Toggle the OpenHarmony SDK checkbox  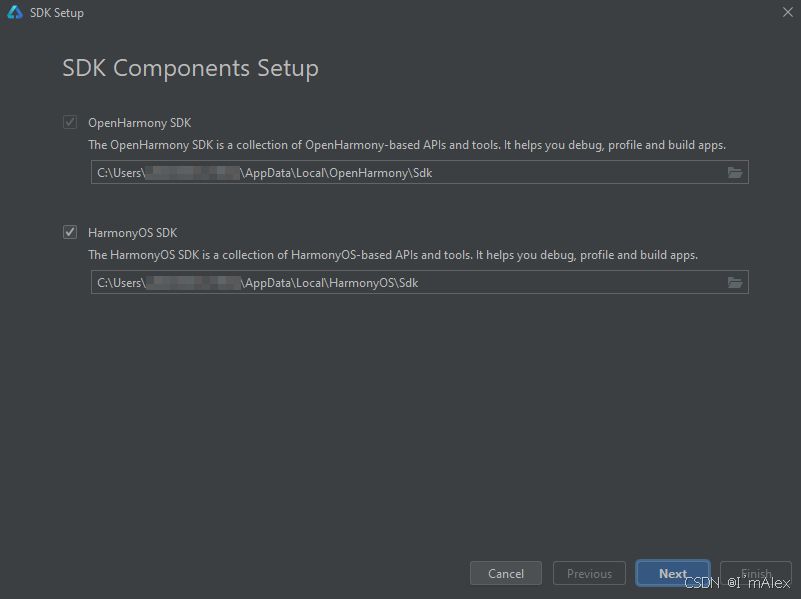[70, 122]
